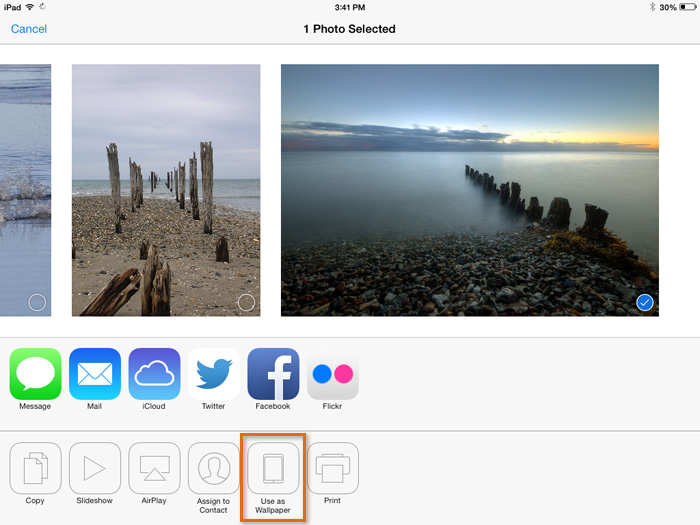Upload the photo to iCloud
Image resolution: width=700 pixels, height=525 pixels.
[154, 374]
